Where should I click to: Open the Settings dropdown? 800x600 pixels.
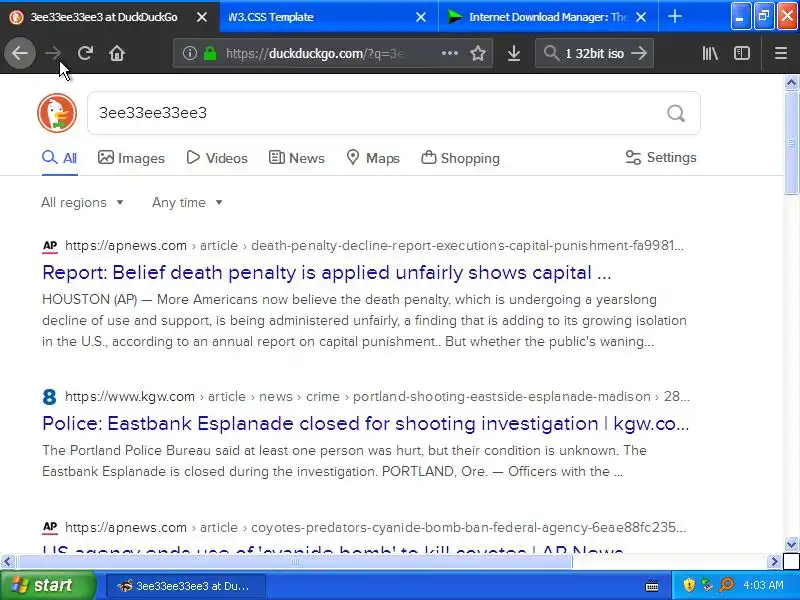tap(661, 158)
